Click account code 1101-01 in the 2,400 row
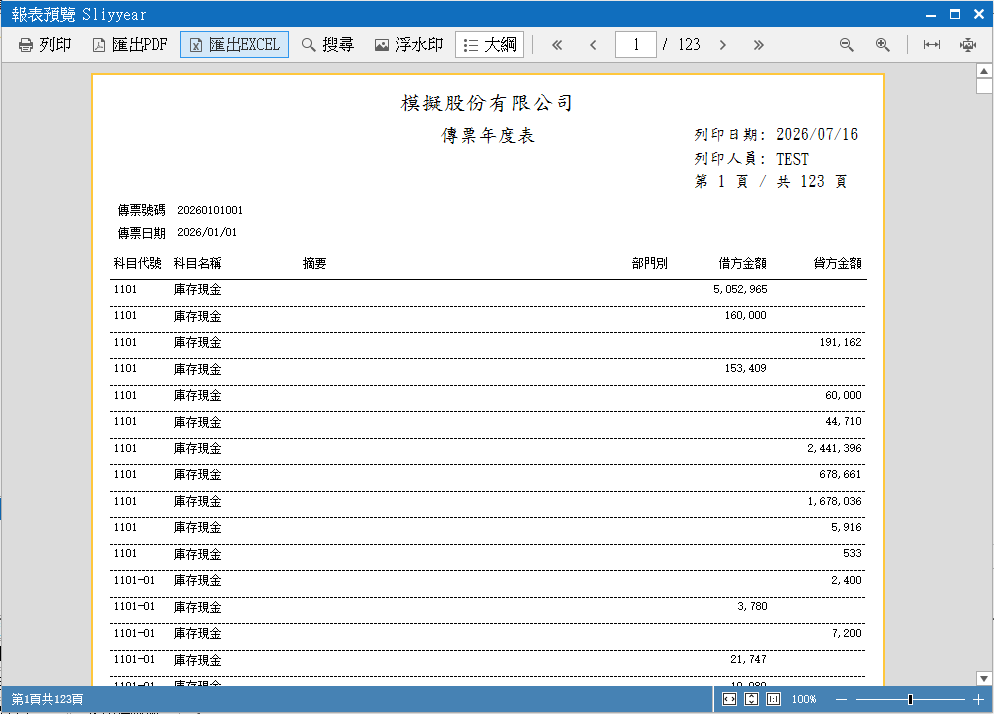The image size is (994, 714). click(134, 580)
